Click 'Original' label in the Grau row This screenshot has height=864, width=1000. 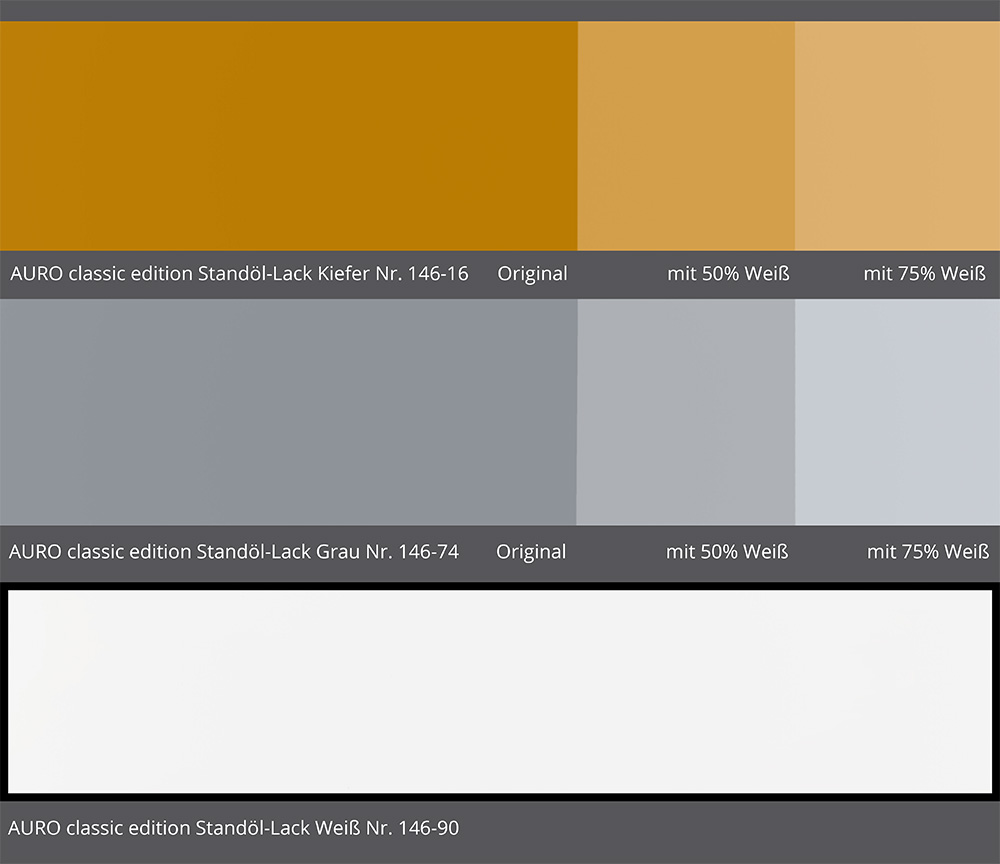(531, 552)
